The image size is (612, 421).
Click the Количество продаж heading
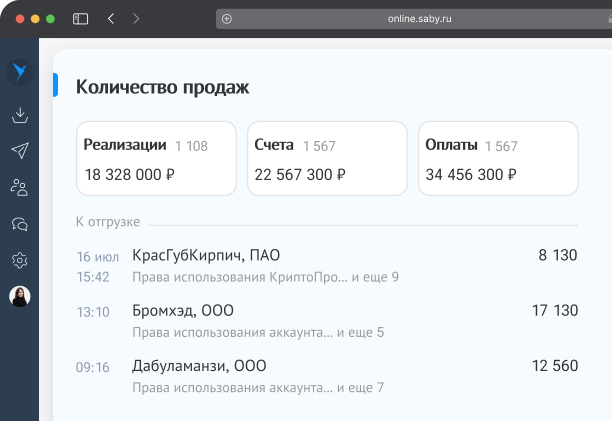tap(162, 87)
